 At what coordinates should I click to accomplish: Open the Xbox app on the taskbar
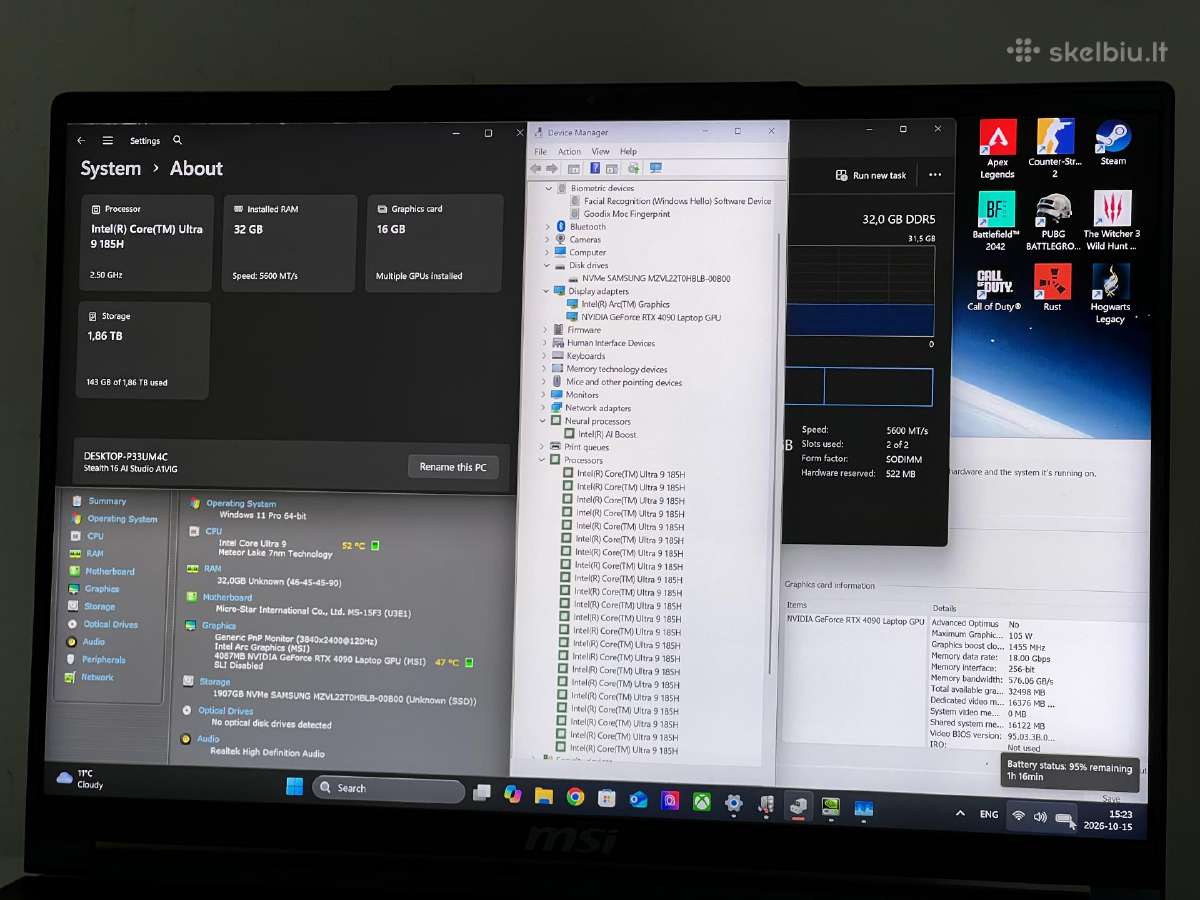tap(702, 801)
